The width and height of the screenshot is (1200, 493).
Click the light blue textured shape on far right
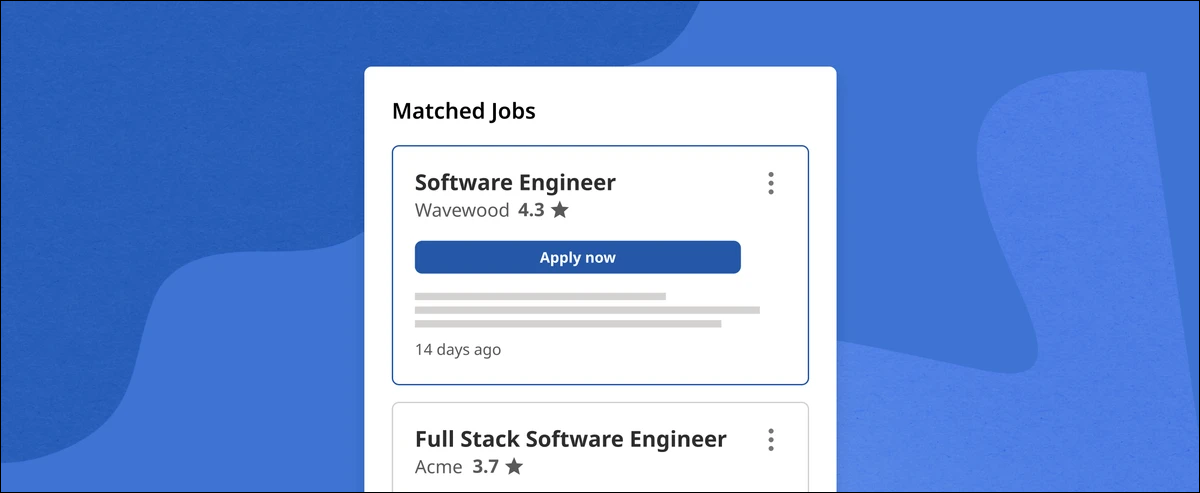[1080, 250]
